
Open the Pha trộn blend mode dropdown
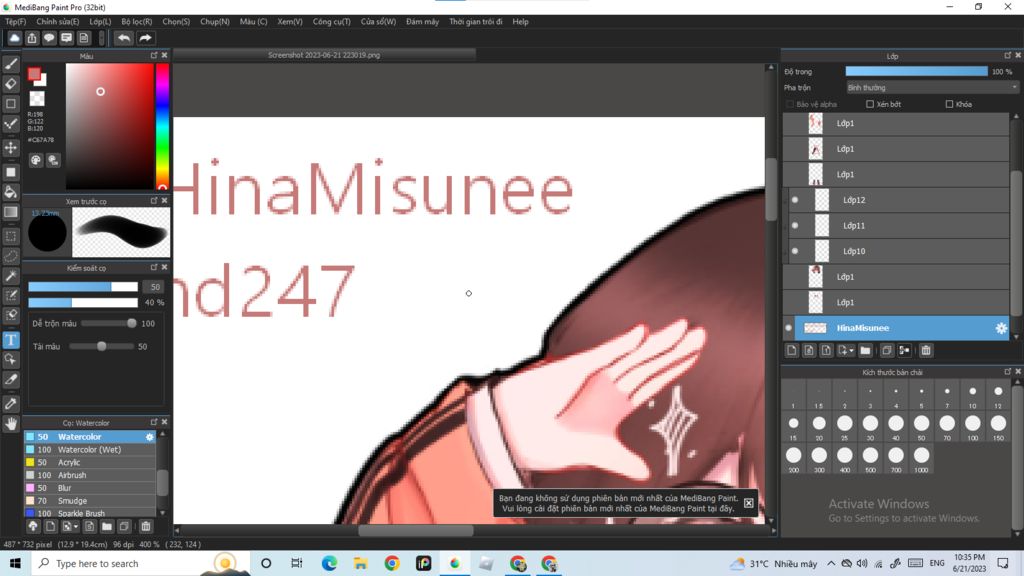point(932,88)
